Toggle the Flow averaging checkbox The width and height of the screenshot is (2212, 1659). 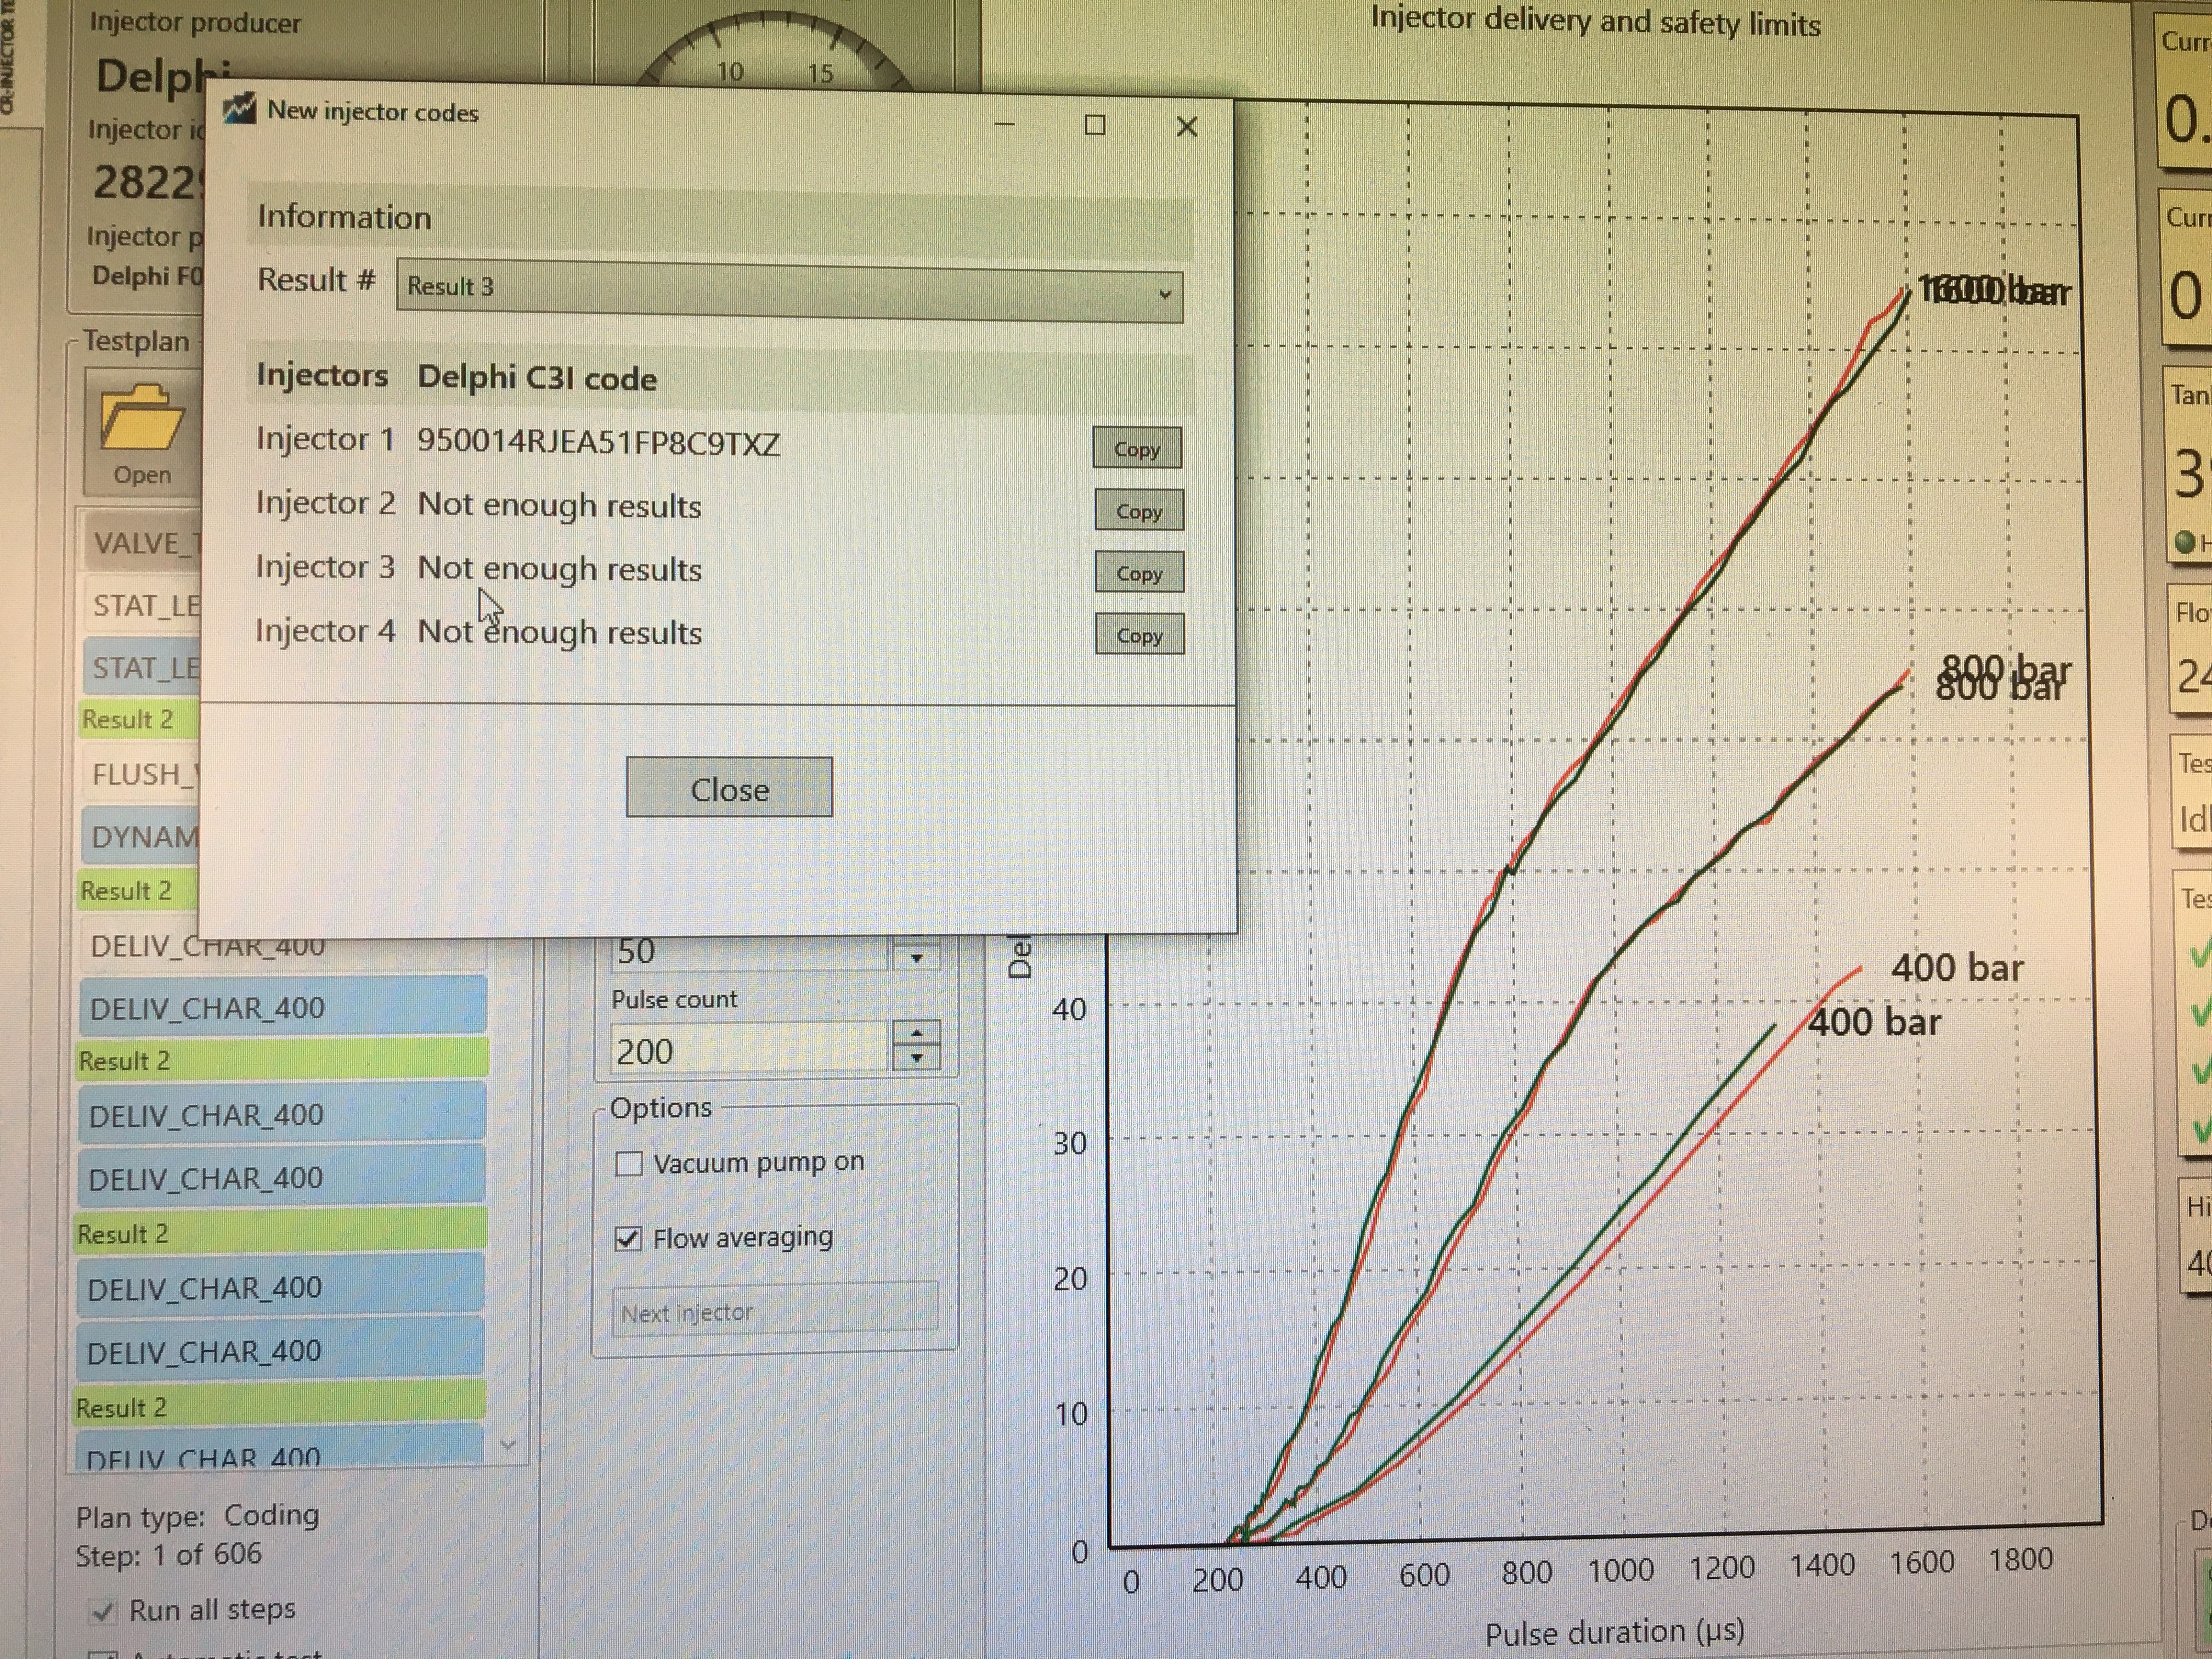pyautogui.click(x=628, y=1239)
